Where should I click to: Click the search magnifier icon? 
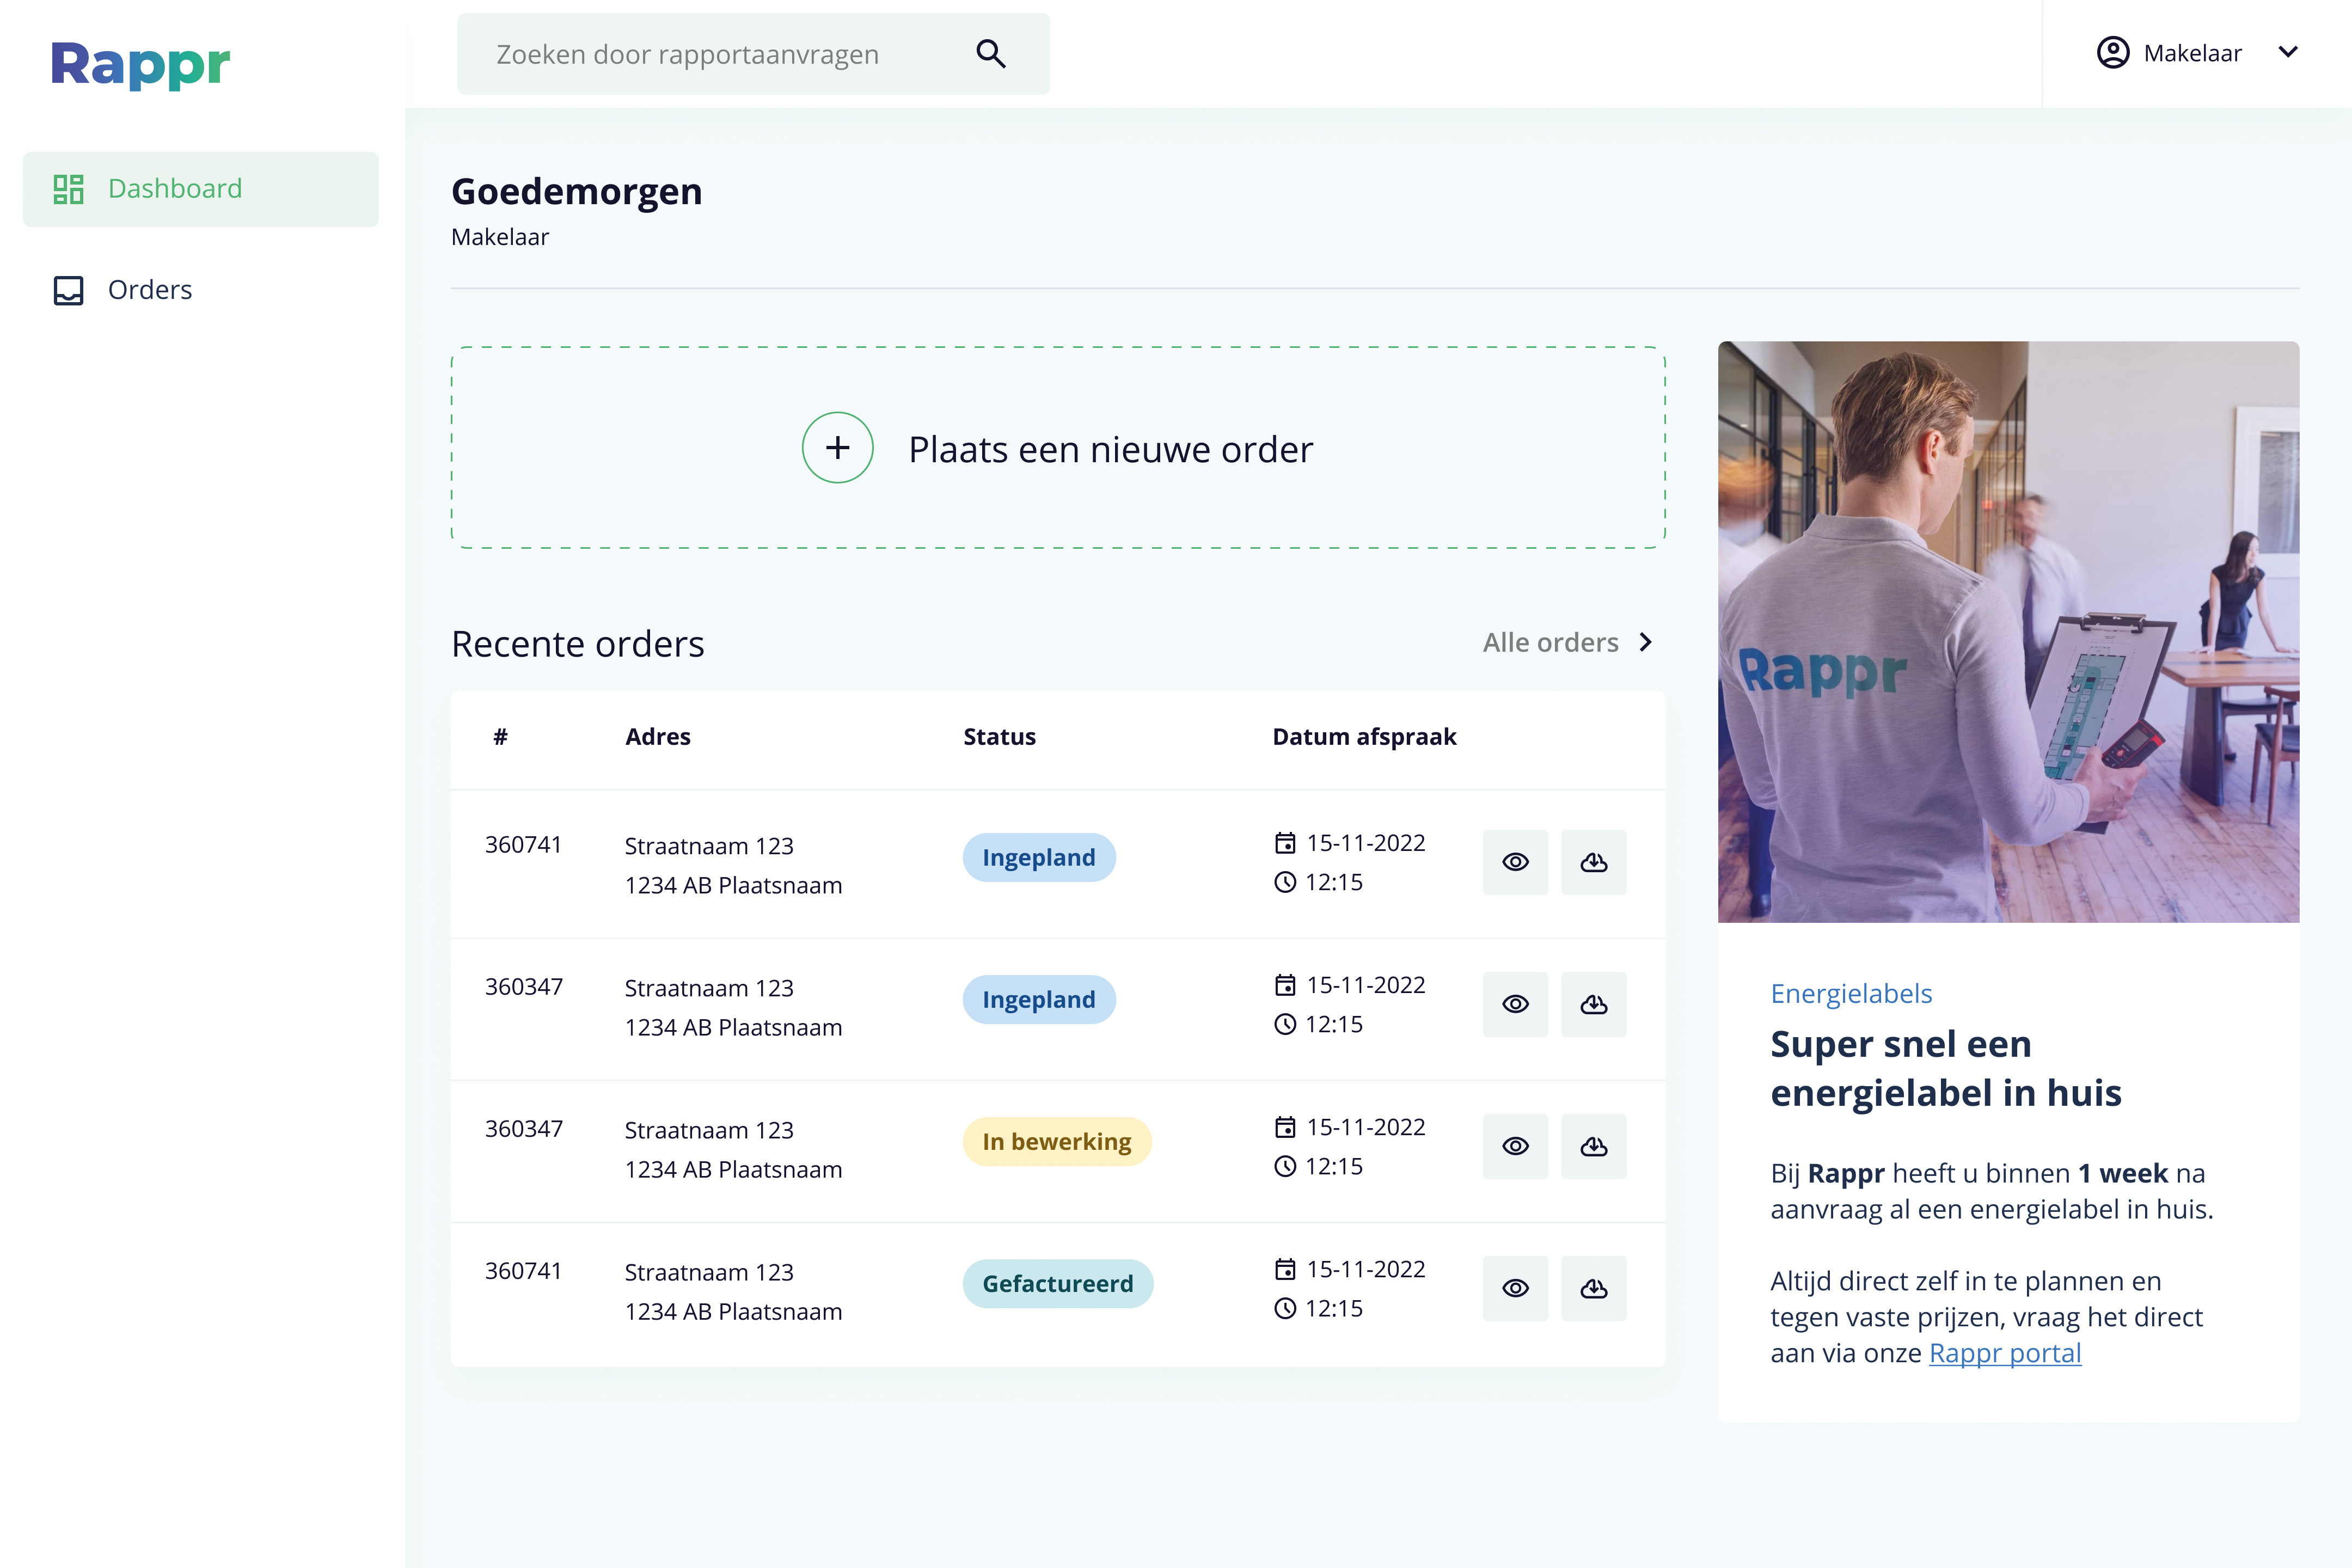[x=990, y=54]
